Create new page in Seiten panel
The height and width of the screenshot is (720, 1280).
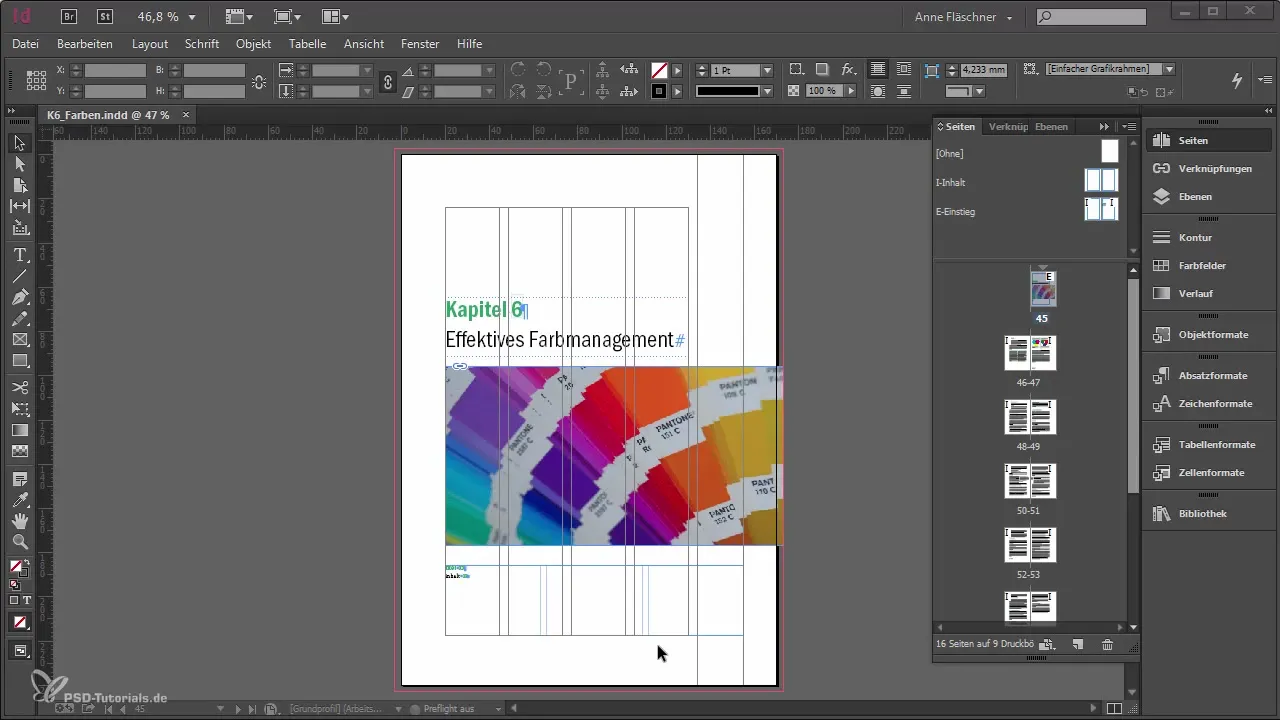coord(1078,645)
